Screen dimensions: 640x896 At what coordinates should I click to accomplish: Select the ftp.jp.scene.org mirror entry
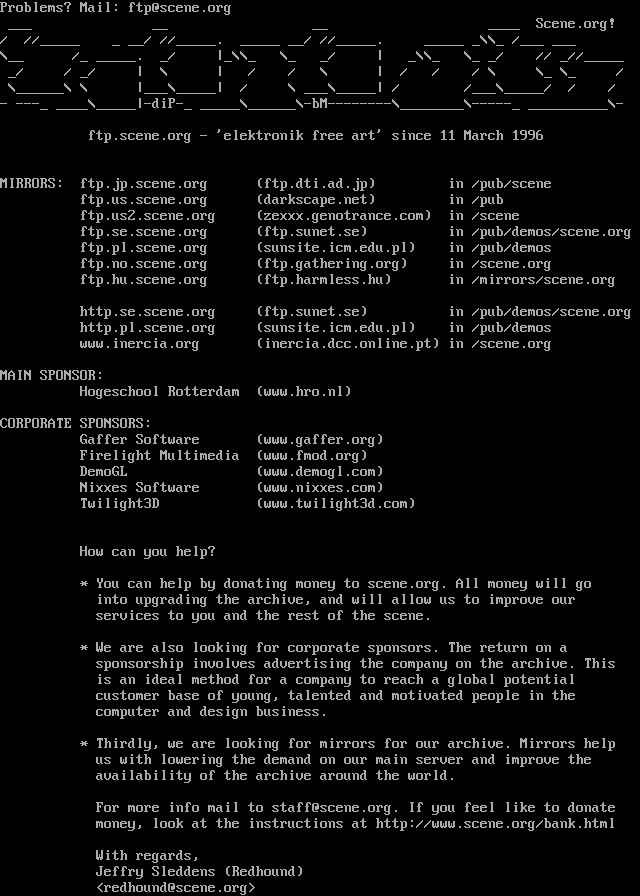click(143, 184)
